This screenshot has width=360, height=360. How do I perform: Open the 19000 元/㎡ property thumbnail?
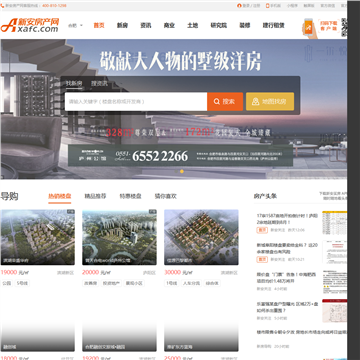click(x=37, y=237)
